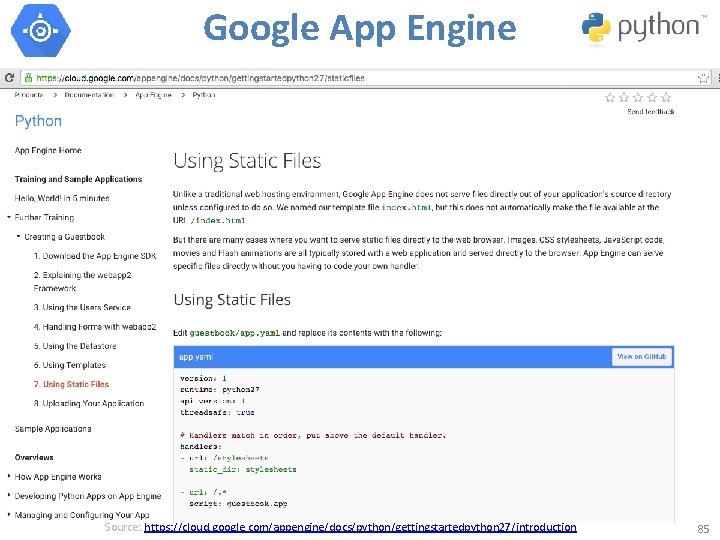Click the app.yaml code block title
The width and height of the screenshot is (720, 540).
(196, 357)
